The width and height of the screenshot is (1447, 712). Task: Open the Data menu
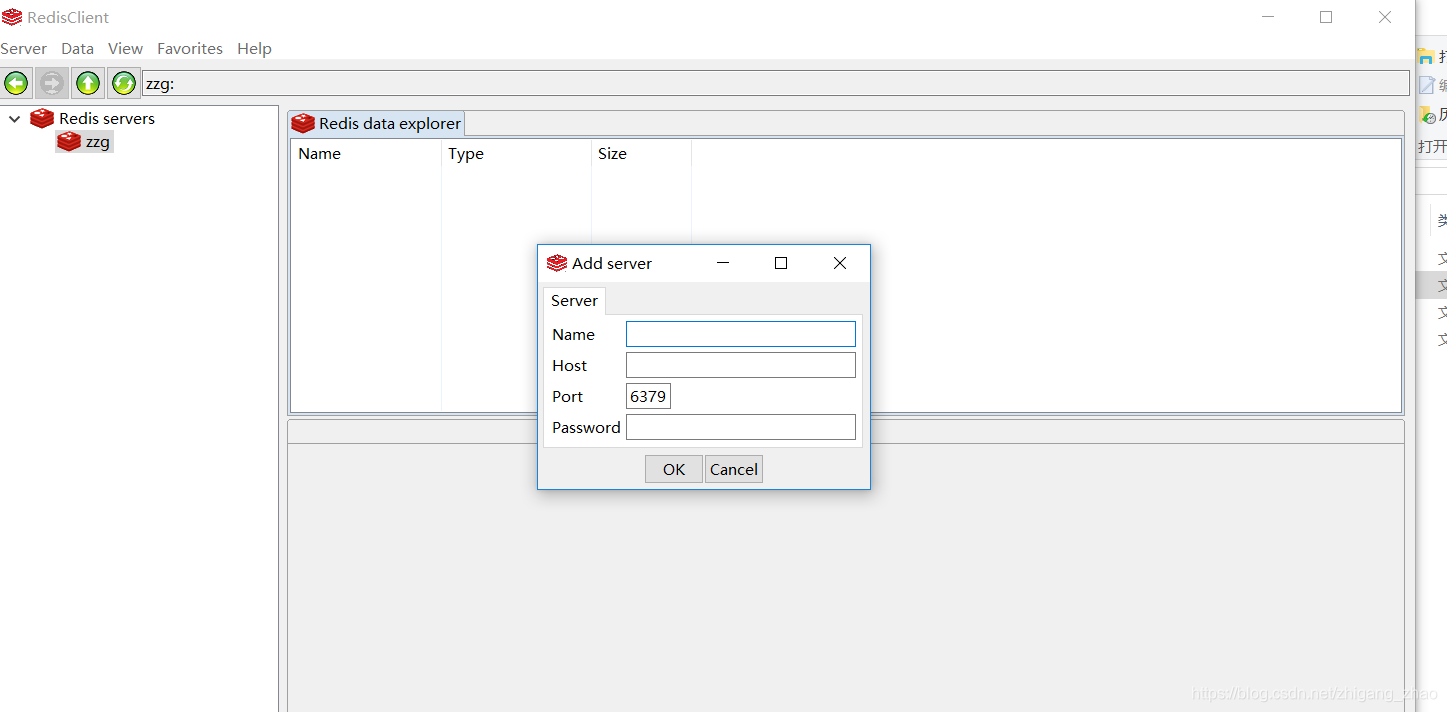(x=77, y=48)
